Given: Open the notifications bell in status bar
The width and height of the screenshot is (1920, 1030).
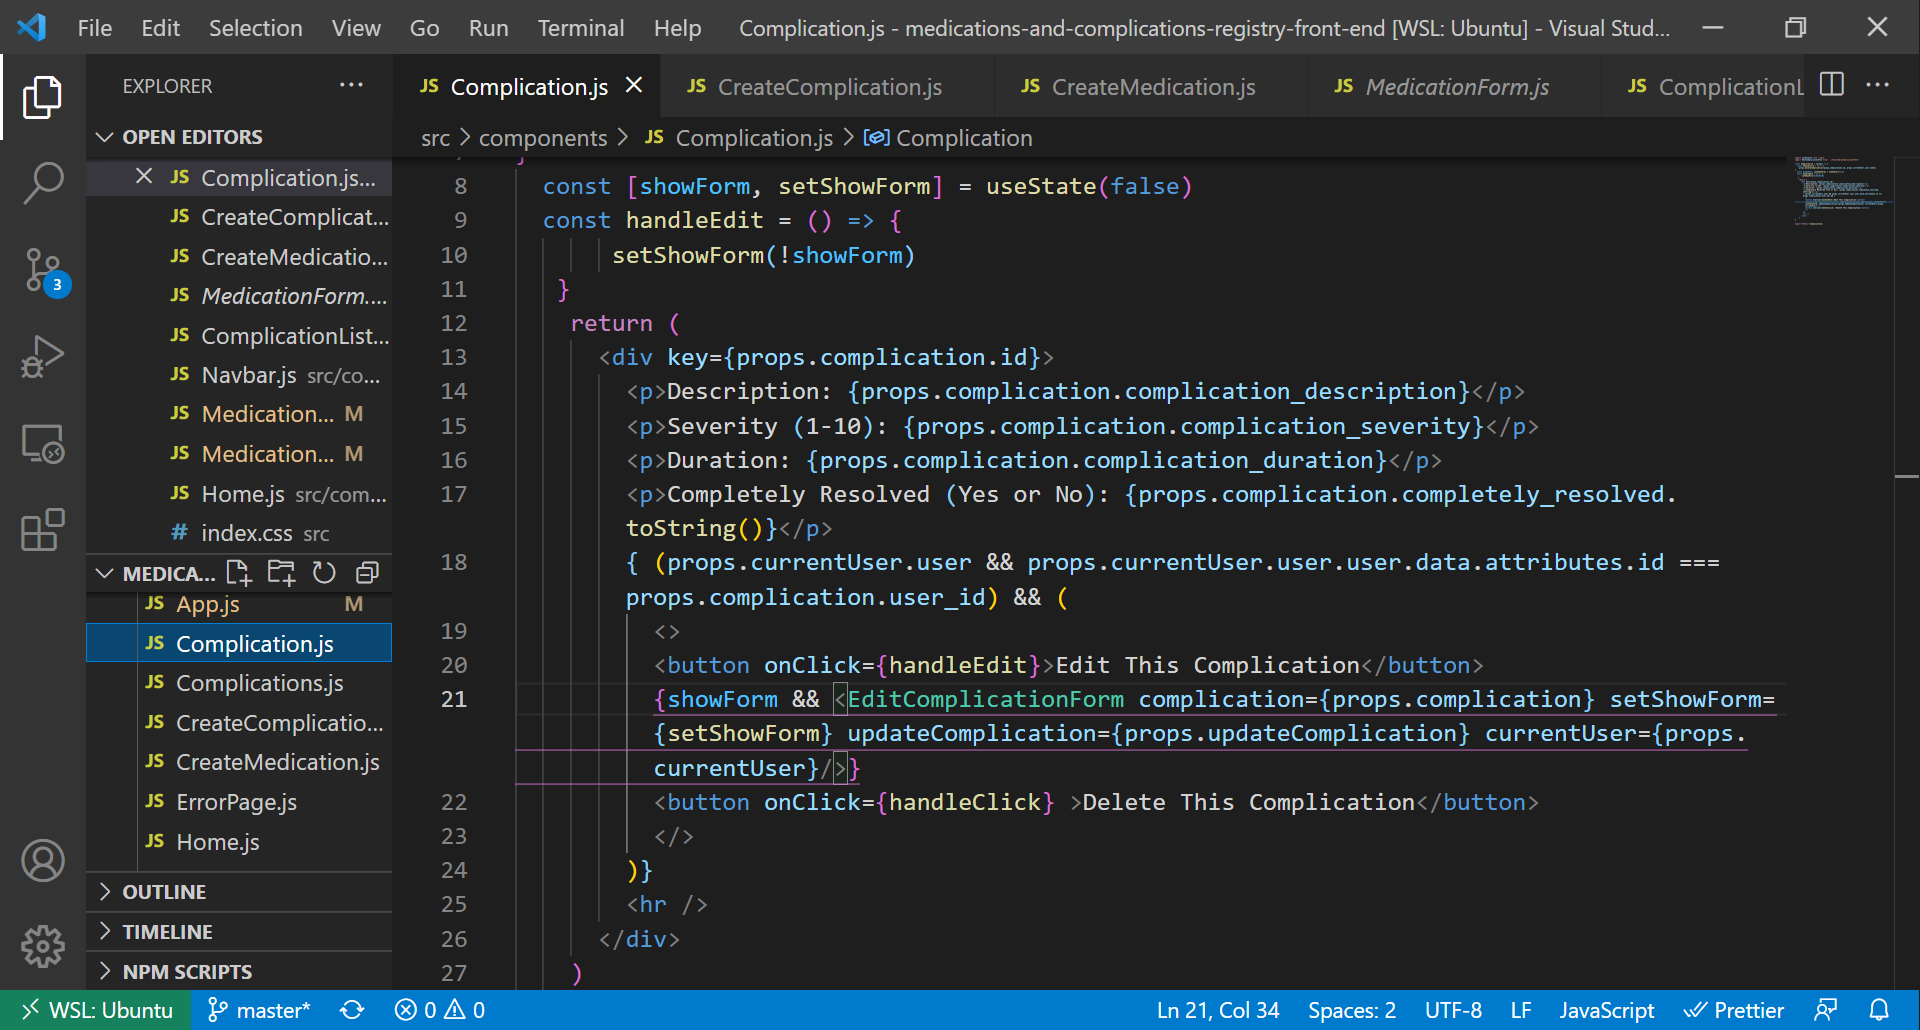Looking at the screenshot, I should [1879, 1010].
